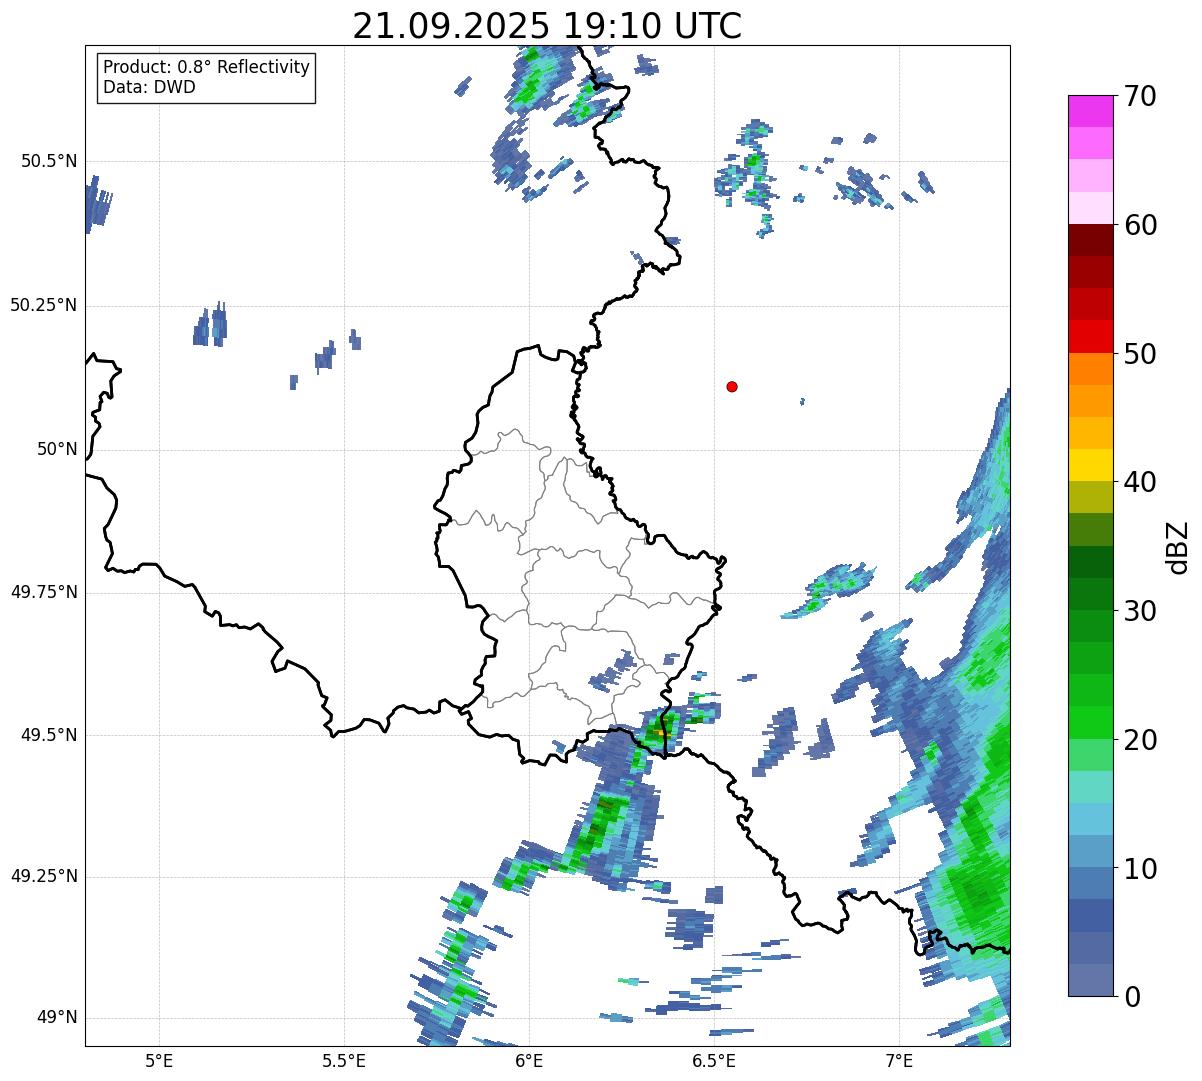The height and width of the screenshot is (1081, 1202).
Task: Click the longitude label 7°E
Action: [899, 1060]
